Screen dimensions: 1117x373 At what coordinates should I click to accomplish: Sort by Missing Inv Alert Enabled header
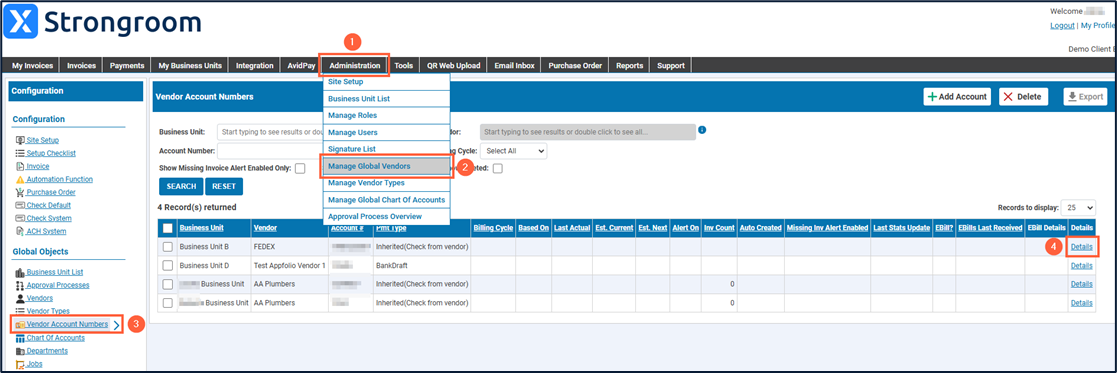click(827, 228)
